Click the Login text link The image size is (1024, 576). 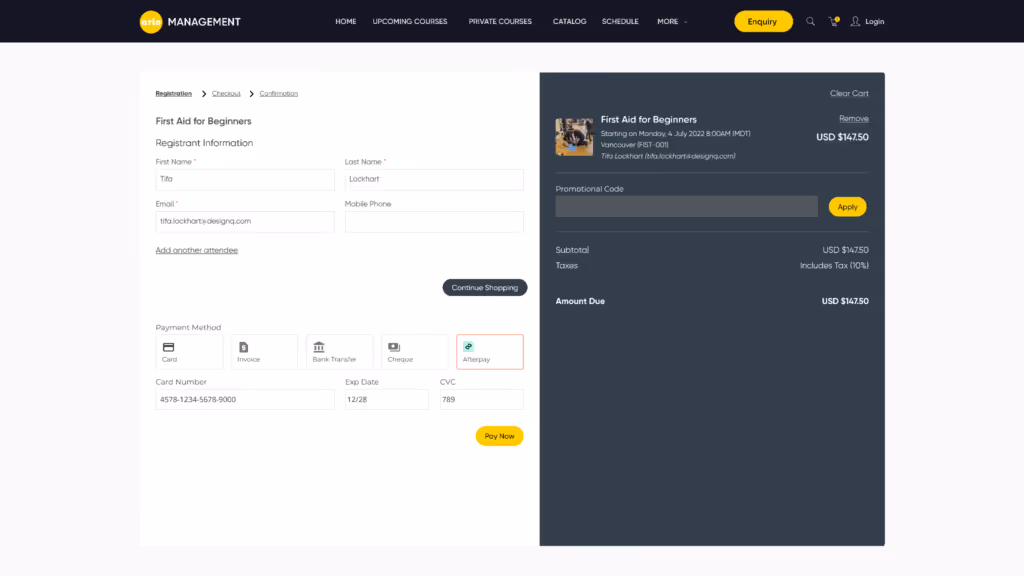point(874,22)
